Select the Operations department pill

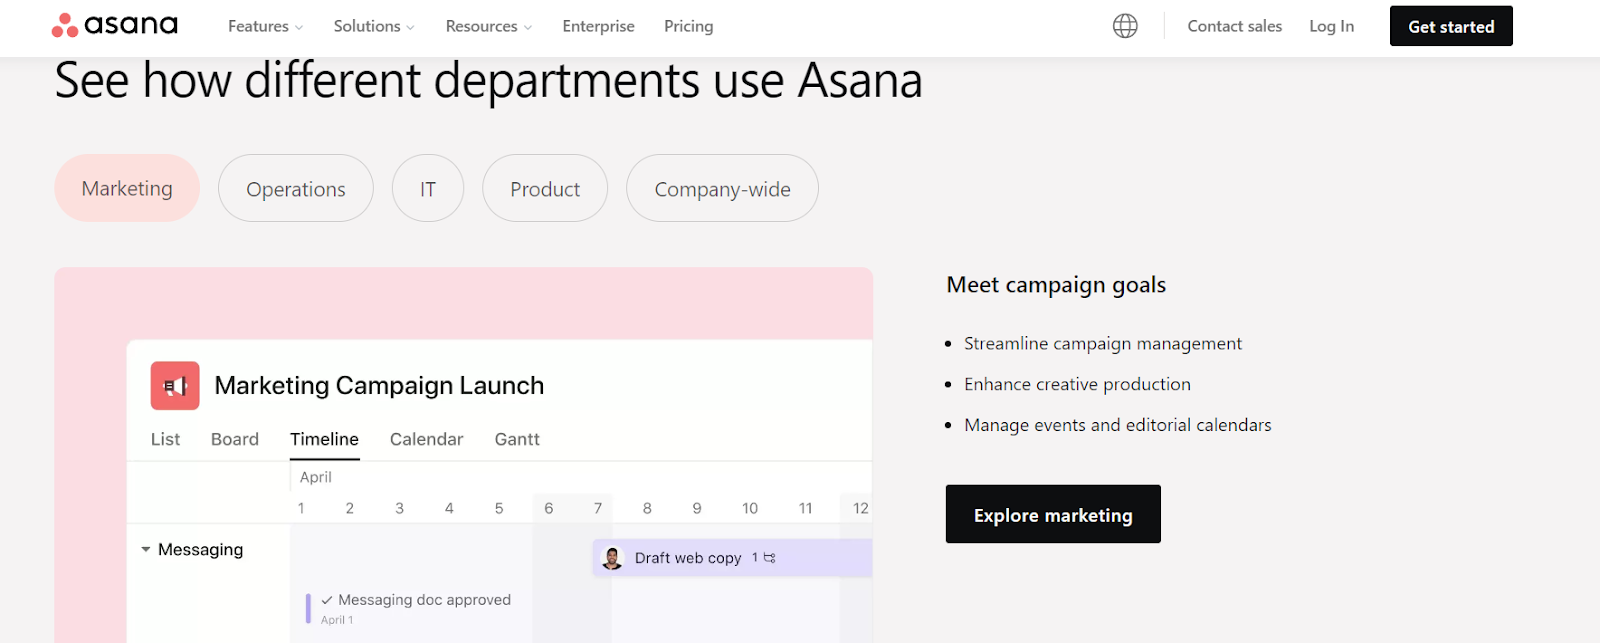[x=296, y=188]
